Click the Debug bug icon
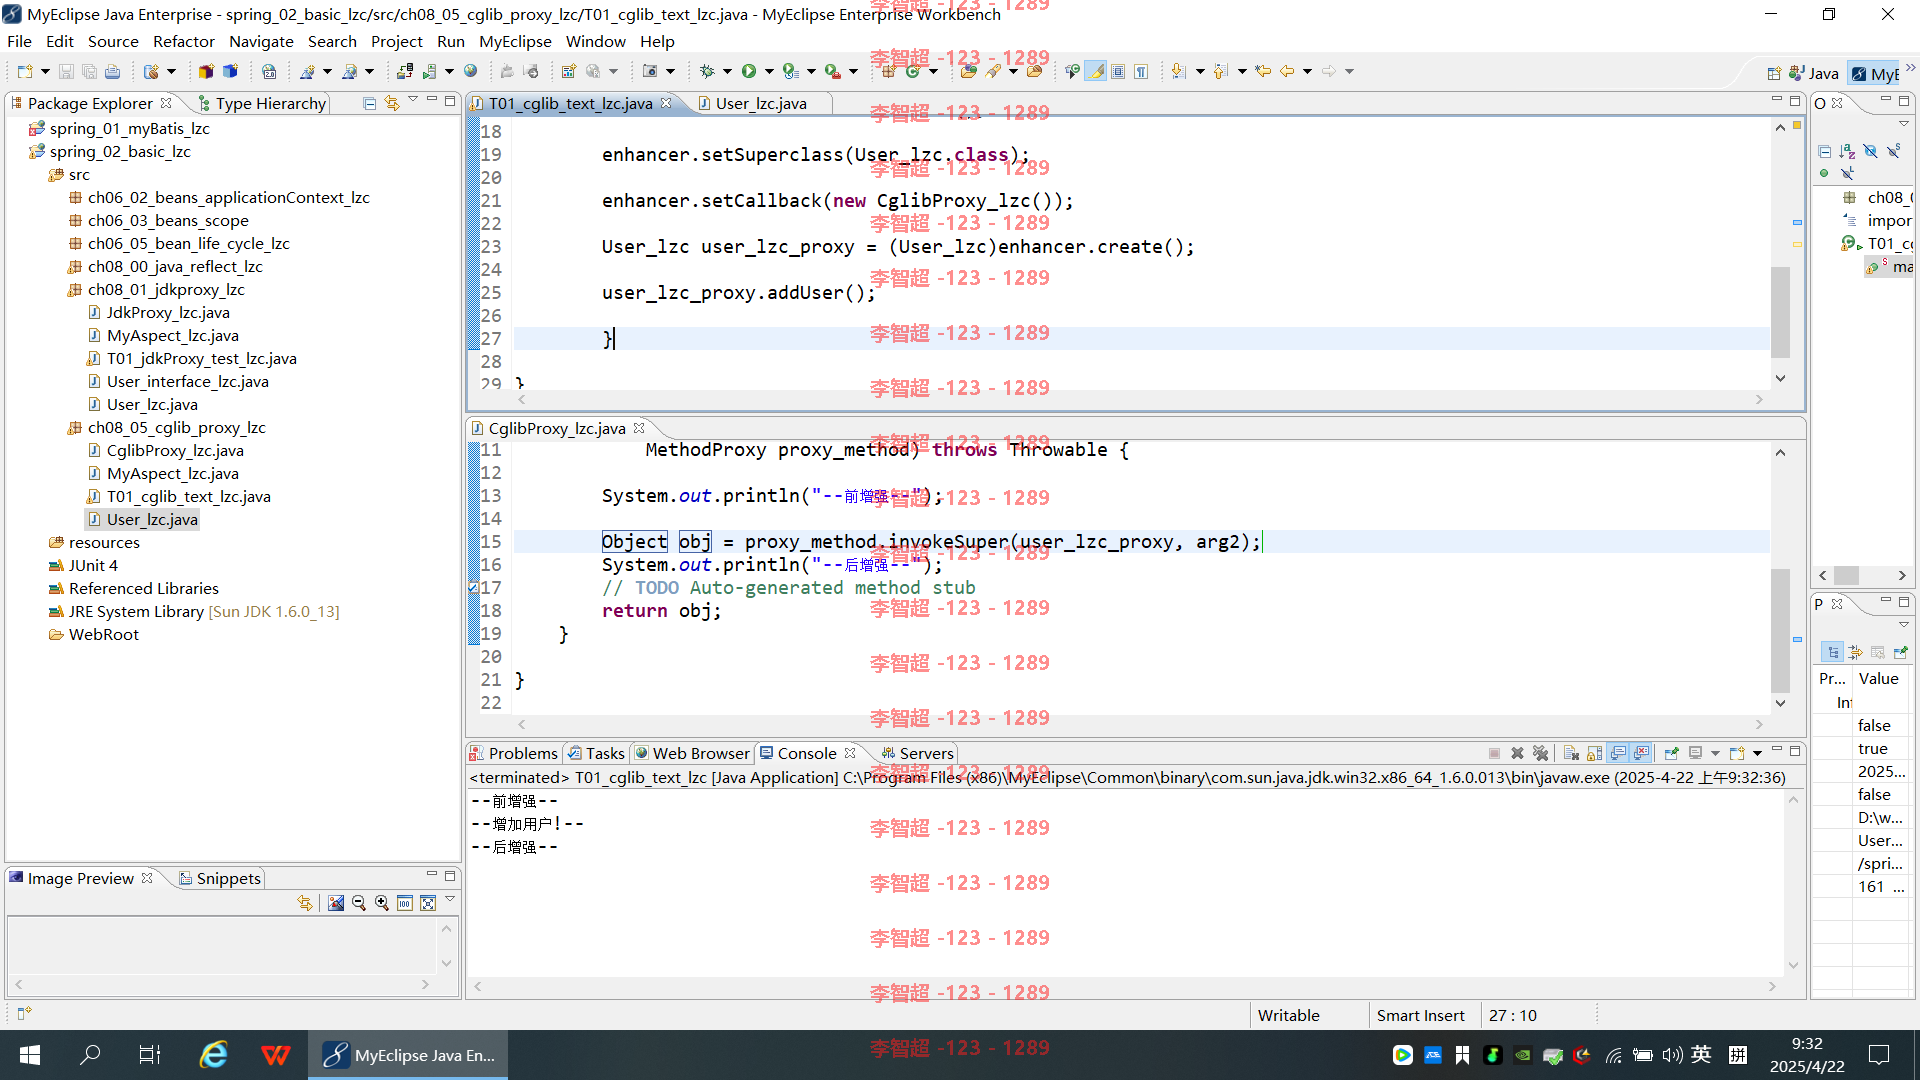 pos(707,71)
